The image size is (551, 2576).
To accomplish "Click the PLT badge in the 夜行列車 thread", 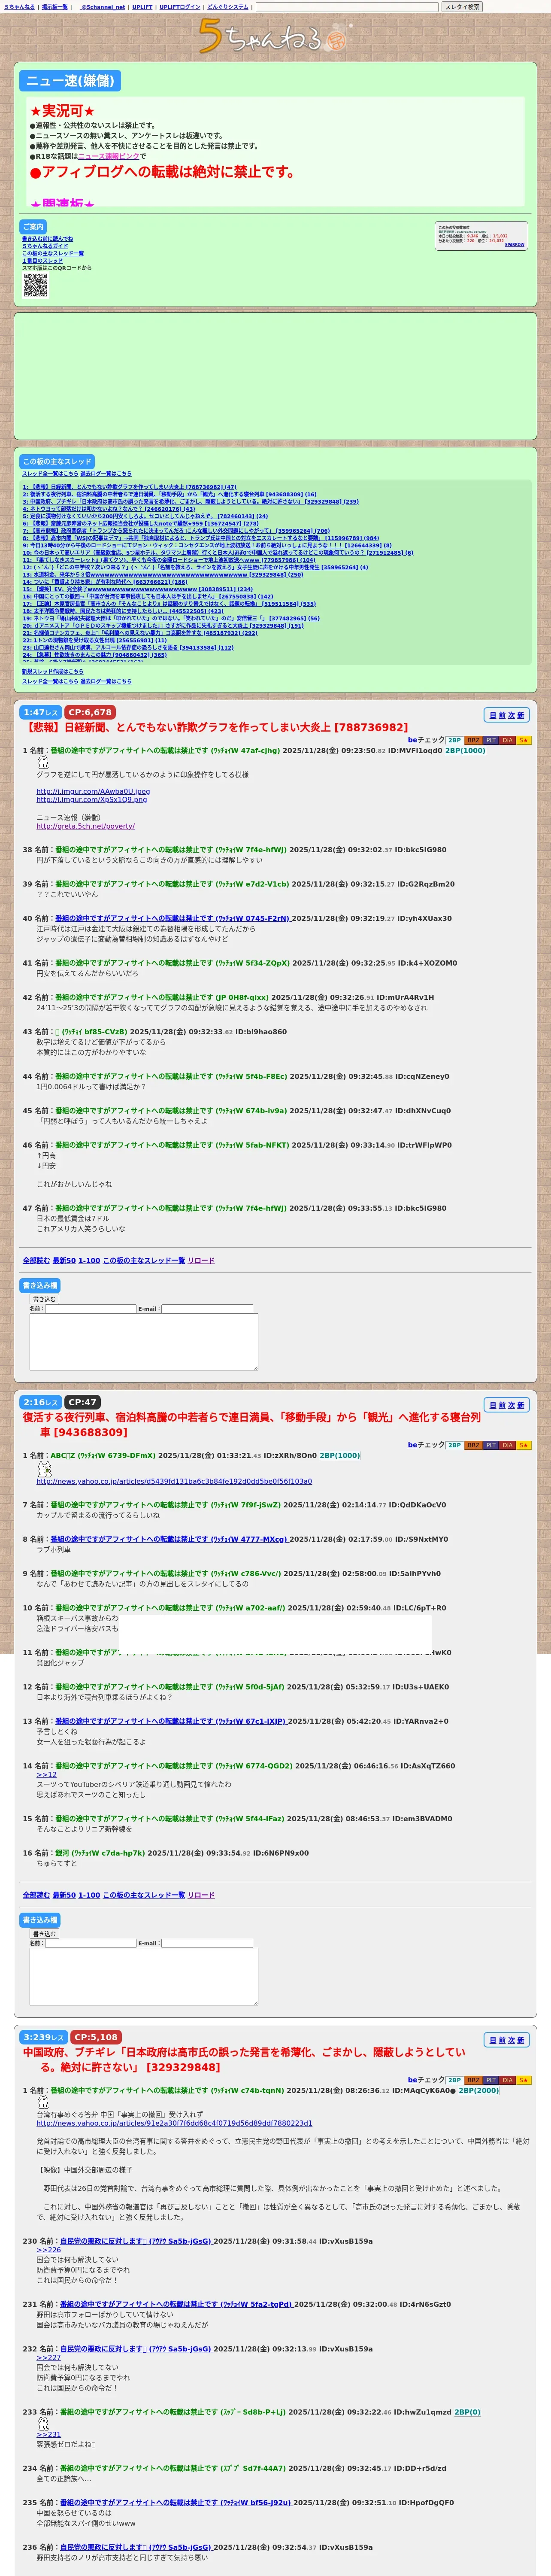I will point(490,1445).
